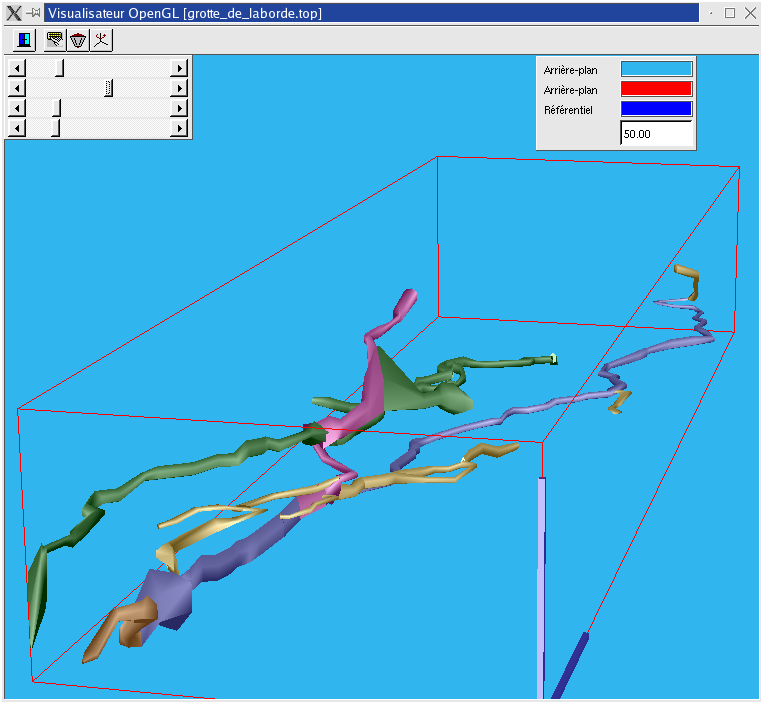
Task: Click the thumb of the top scrollbar
Action: pos(60,68)
